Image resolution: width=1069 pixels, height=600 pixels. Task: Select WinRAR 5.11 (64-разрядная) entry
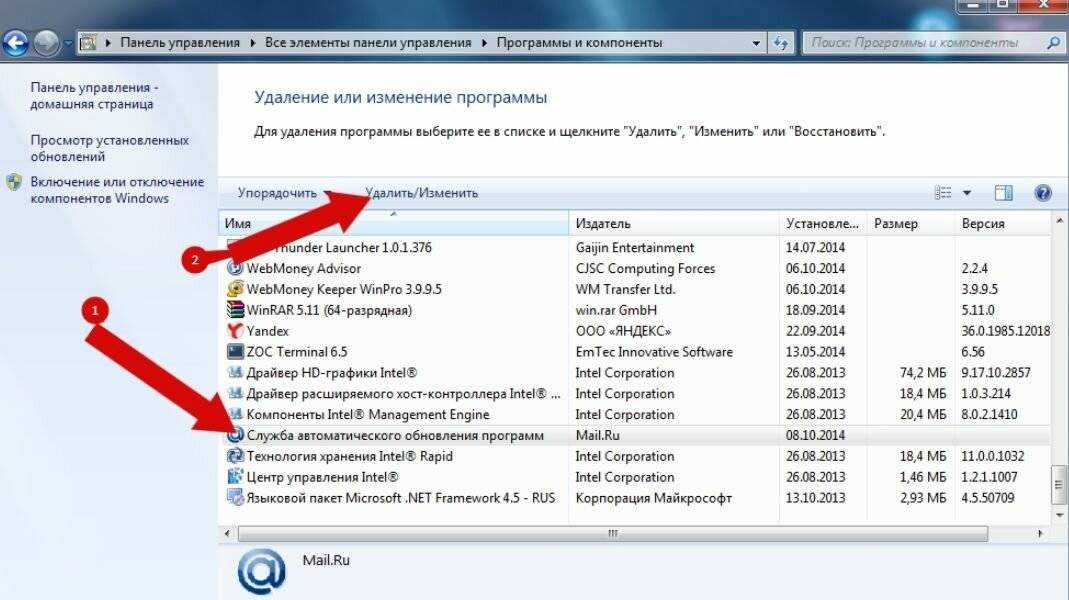click(329, 310)
